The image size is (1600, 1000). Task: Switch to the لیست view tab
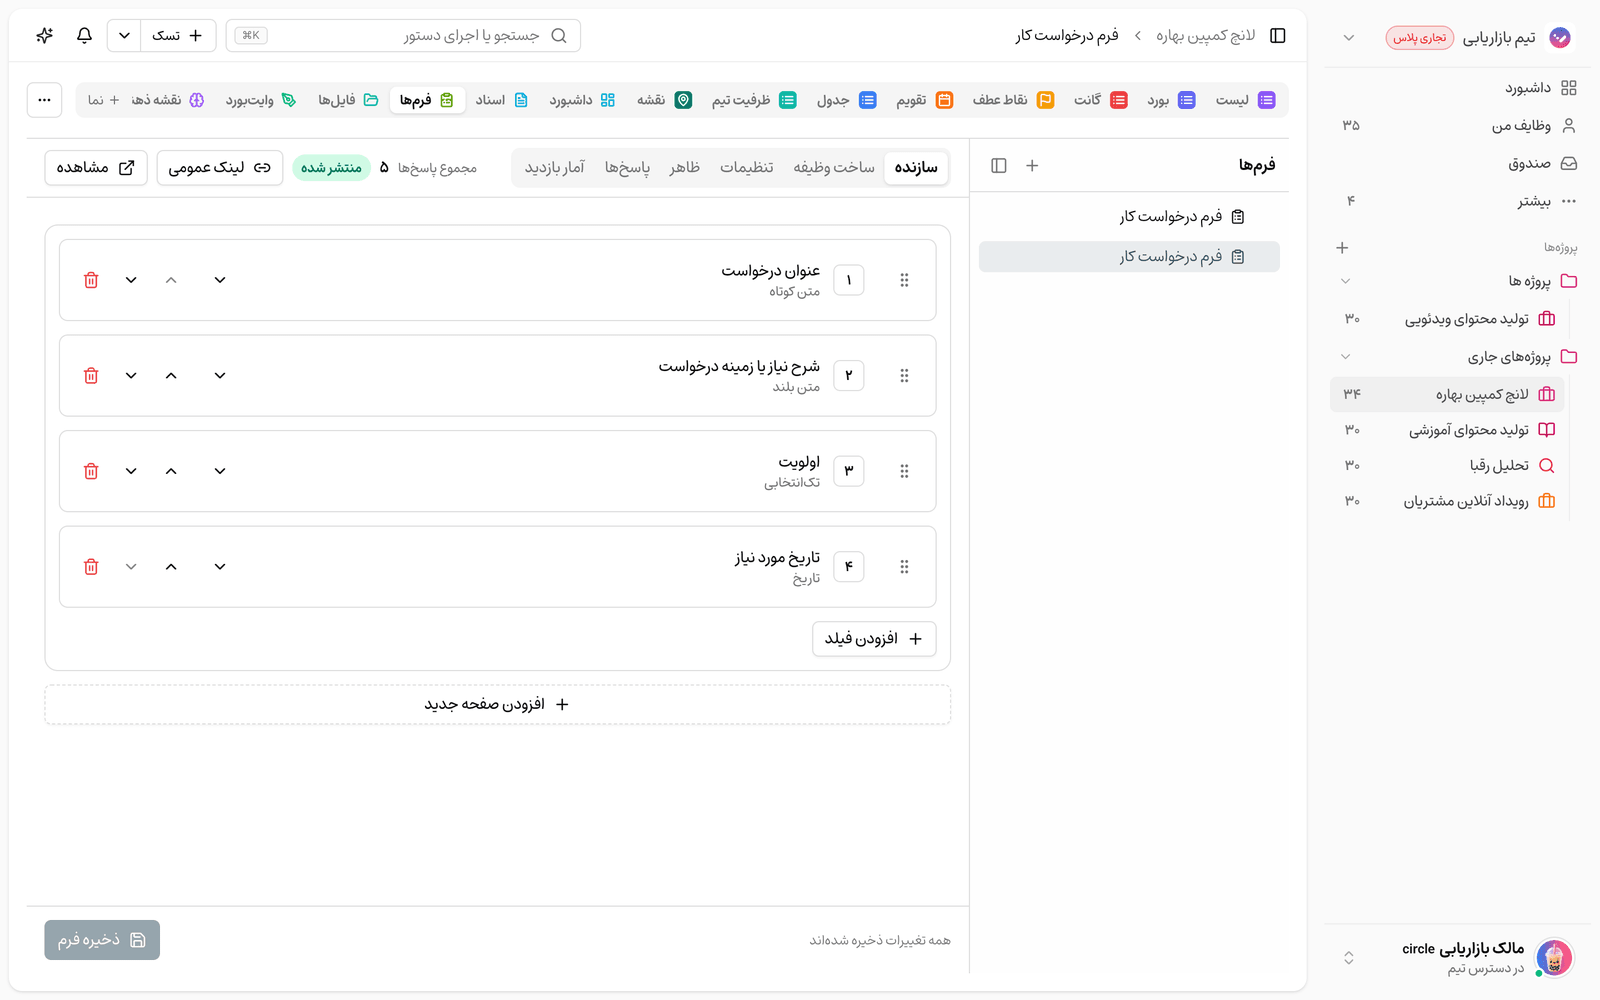point(1244,100)
